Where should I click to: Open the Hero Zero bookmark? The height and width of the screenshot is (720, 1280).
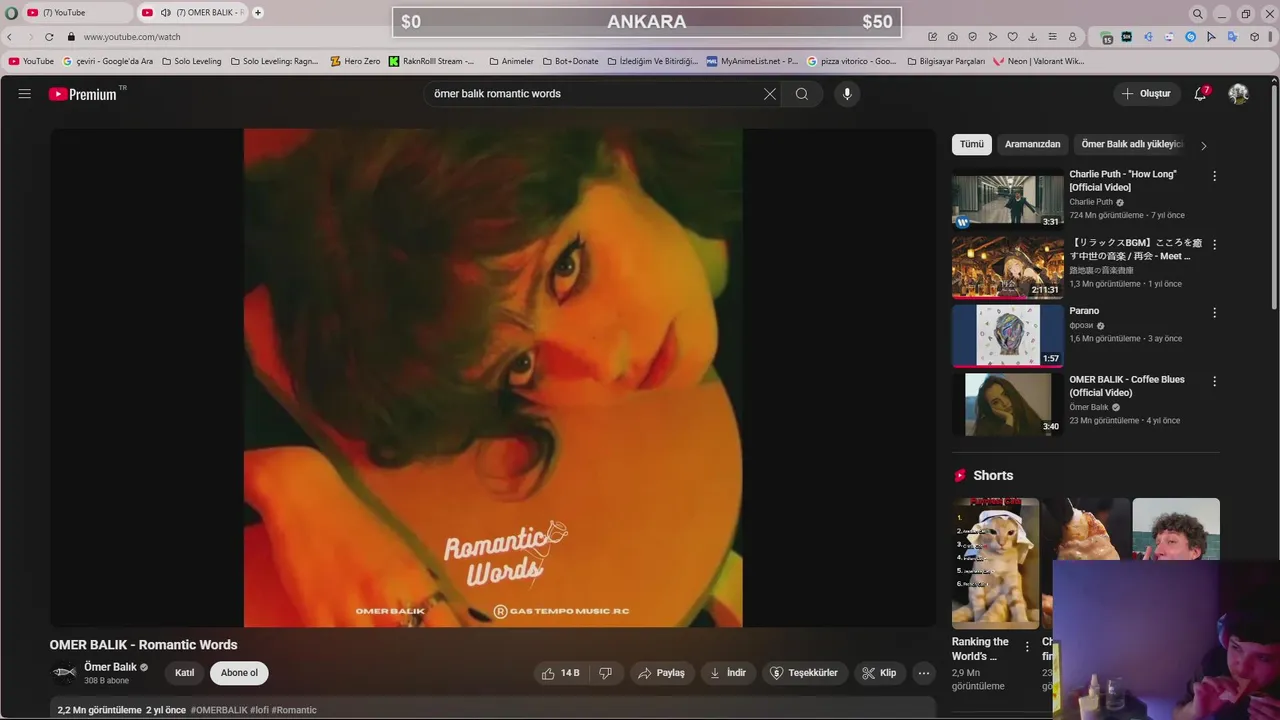(355, 61)
